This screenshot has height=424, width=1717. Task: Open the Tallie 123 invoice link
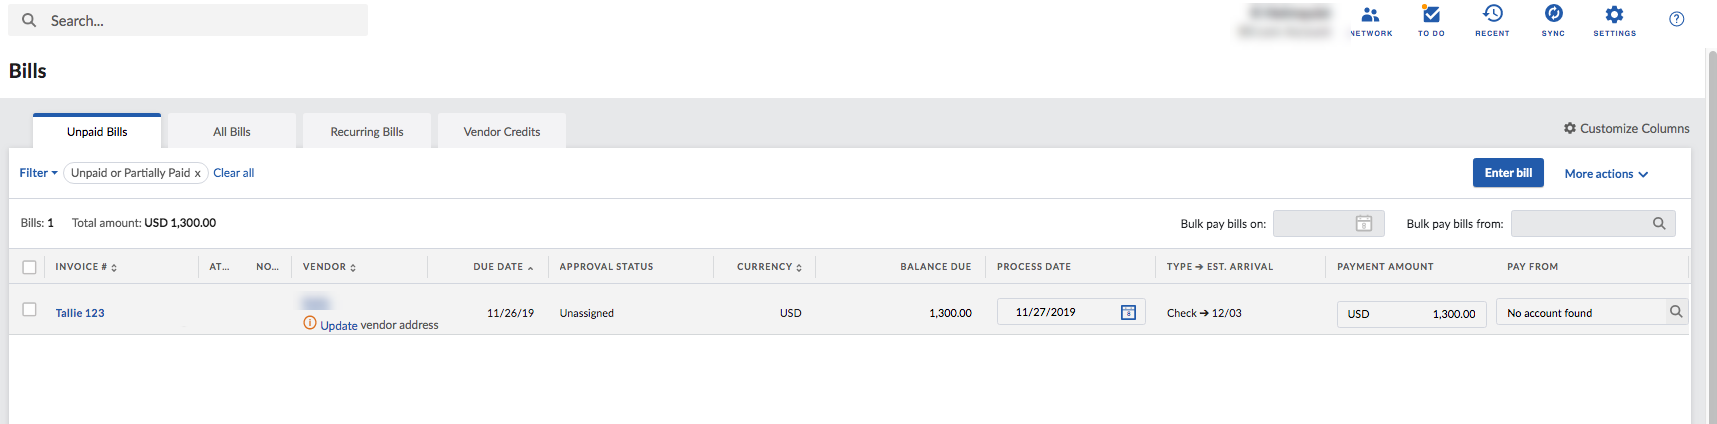pos(80,313)
